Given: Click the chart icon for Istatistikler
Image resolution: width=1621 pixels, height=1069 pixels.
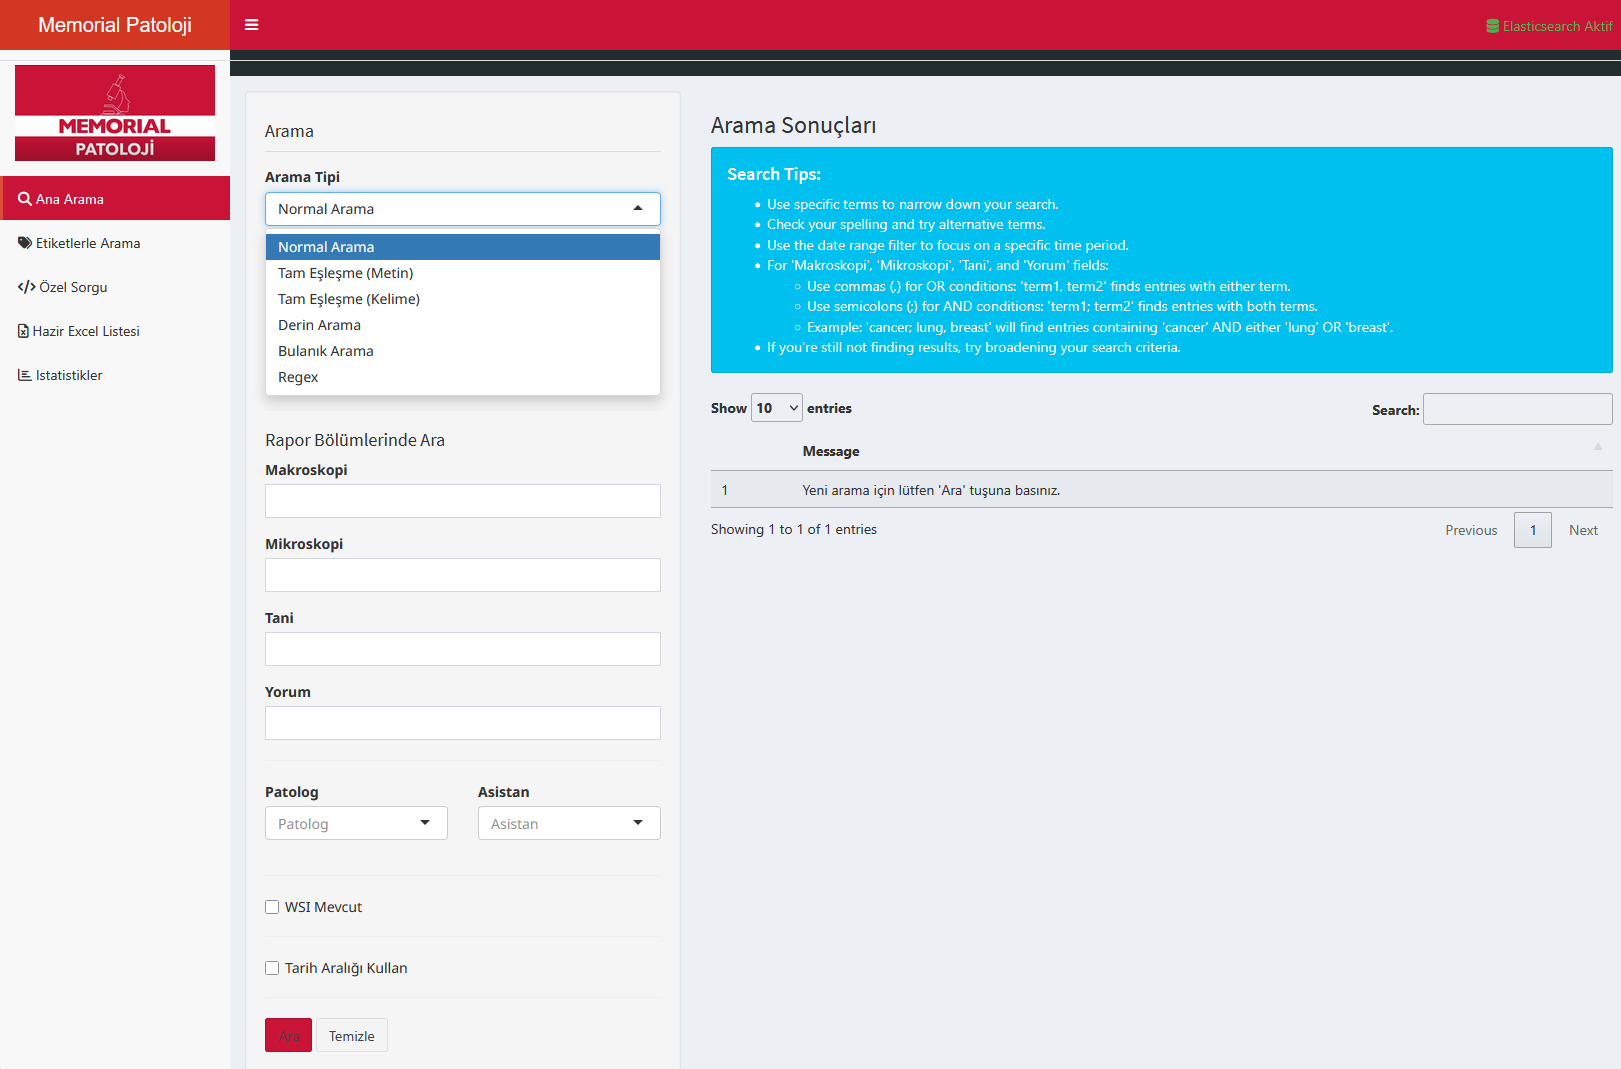Looking at the screenshot, I should (x=25, y=375).
